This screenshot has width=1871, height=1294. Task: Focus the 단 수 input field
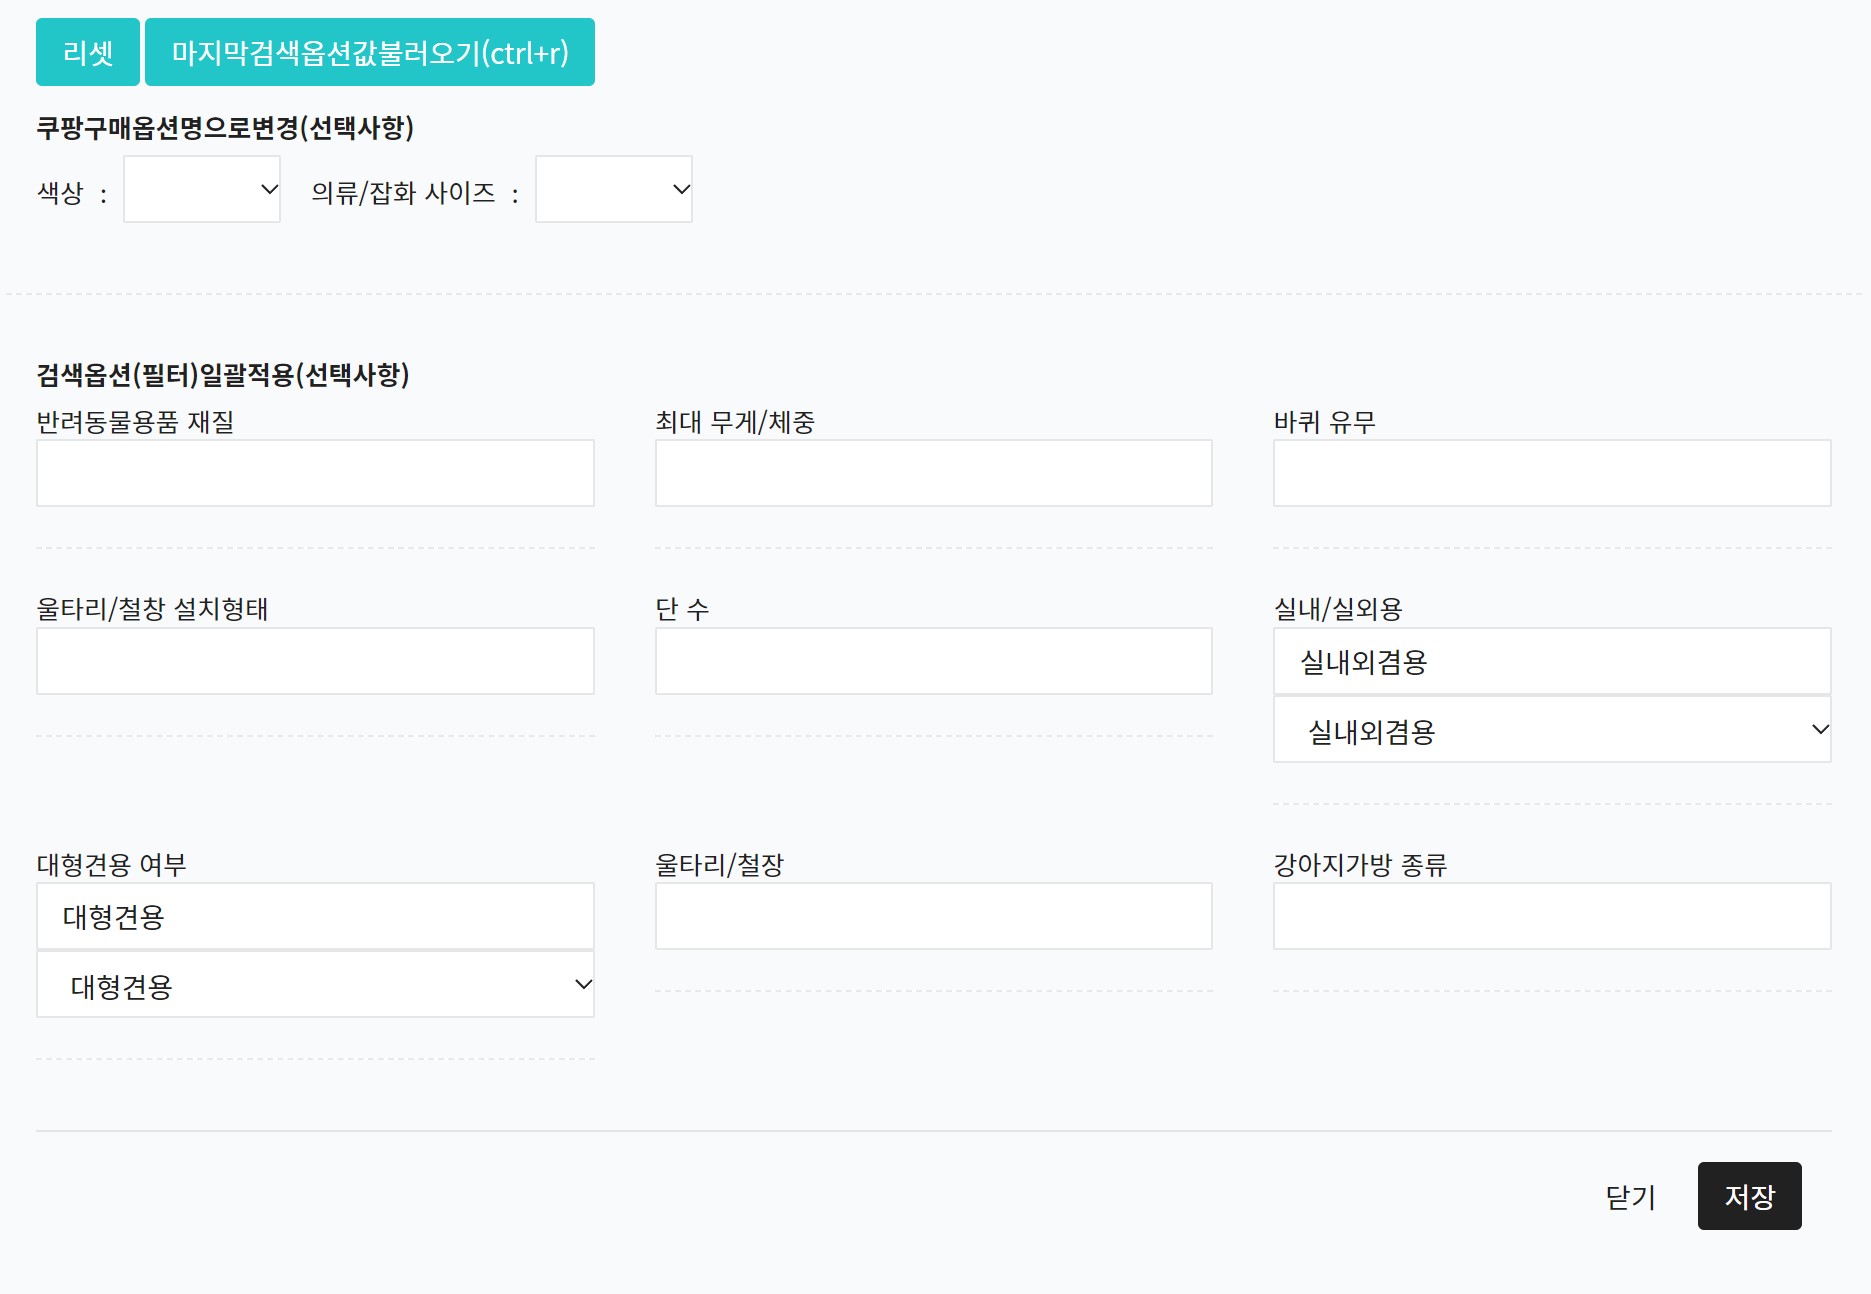934,661
